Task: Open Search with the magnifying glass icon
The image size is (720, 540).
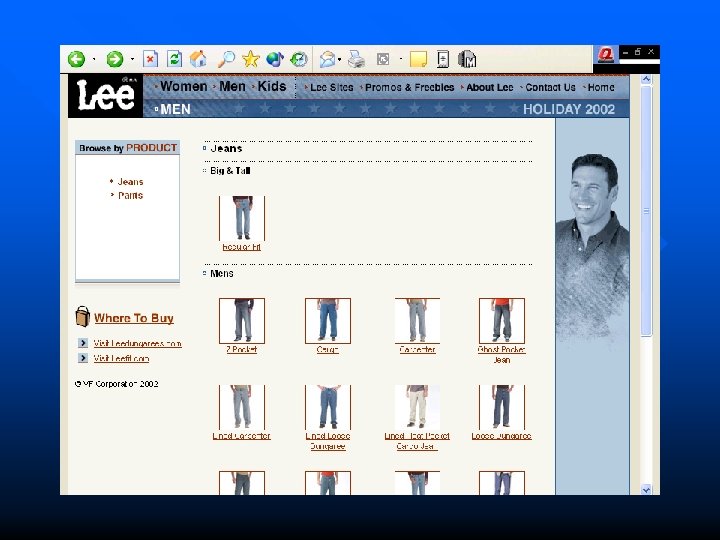Action: (x=226, y=59)
